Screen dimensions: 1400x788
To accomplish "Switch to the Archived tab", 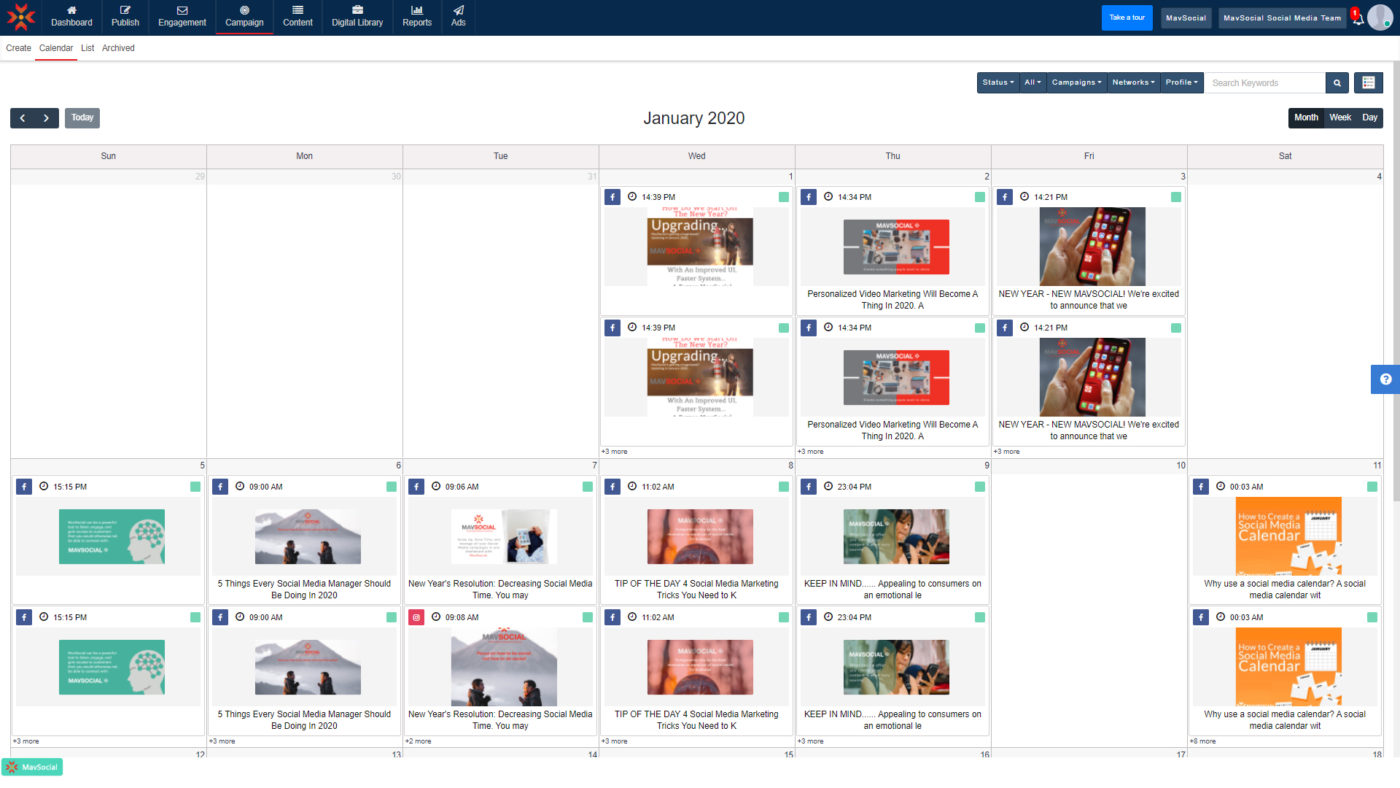I will (x=118, y=48).
